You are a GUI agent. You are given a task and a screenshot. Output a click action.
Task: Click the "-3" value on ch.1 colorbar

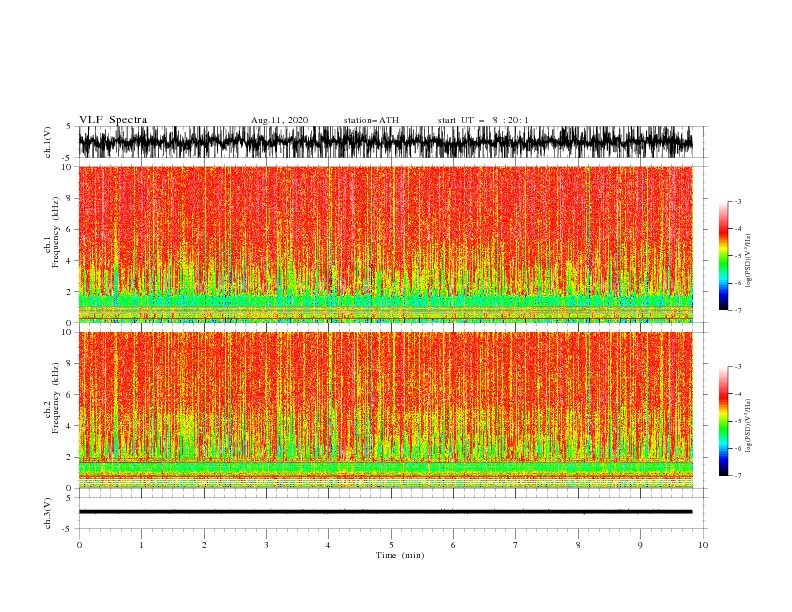[x=738, y=201]
